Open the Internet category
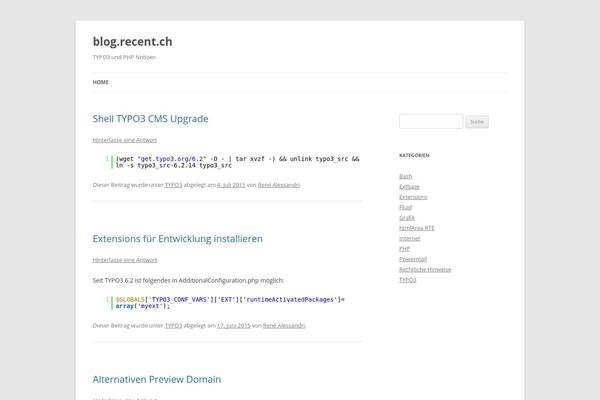Screen dimensions: 600x400 point(409,238)
